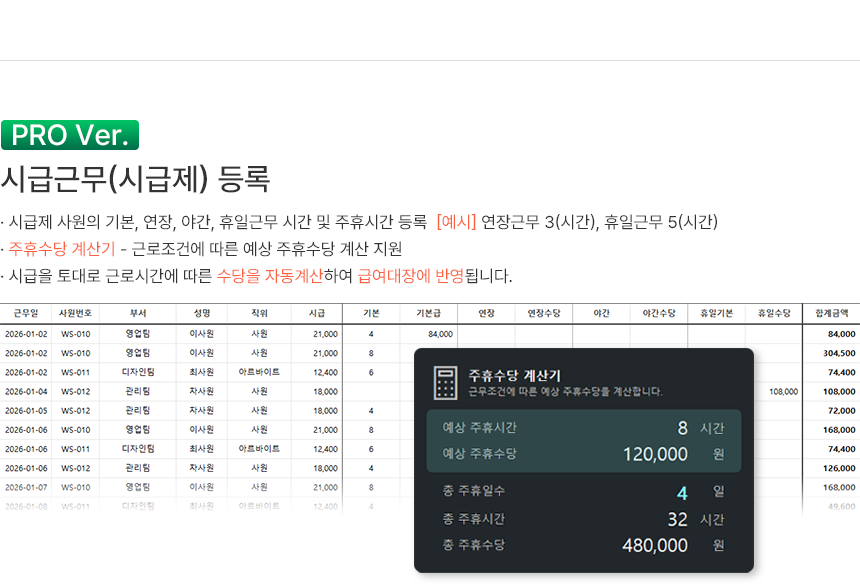Click the 시급근무(시급제) 등록 heading

click(135, 178)
